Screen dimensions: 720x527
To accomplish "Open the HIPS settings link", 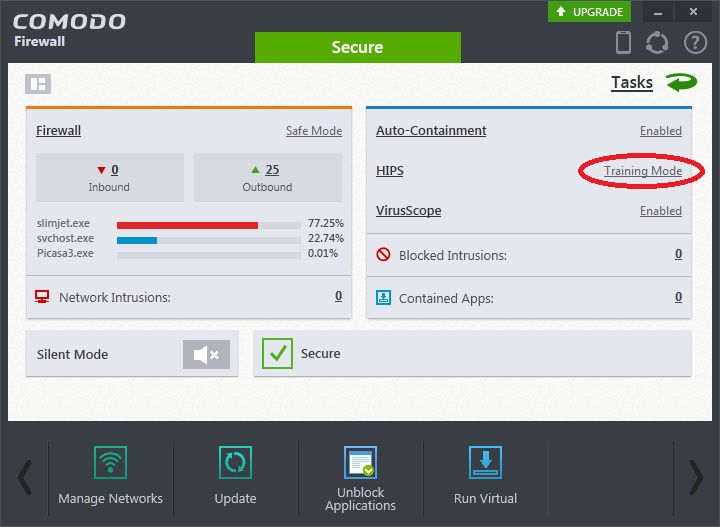I will coord(390,171).
